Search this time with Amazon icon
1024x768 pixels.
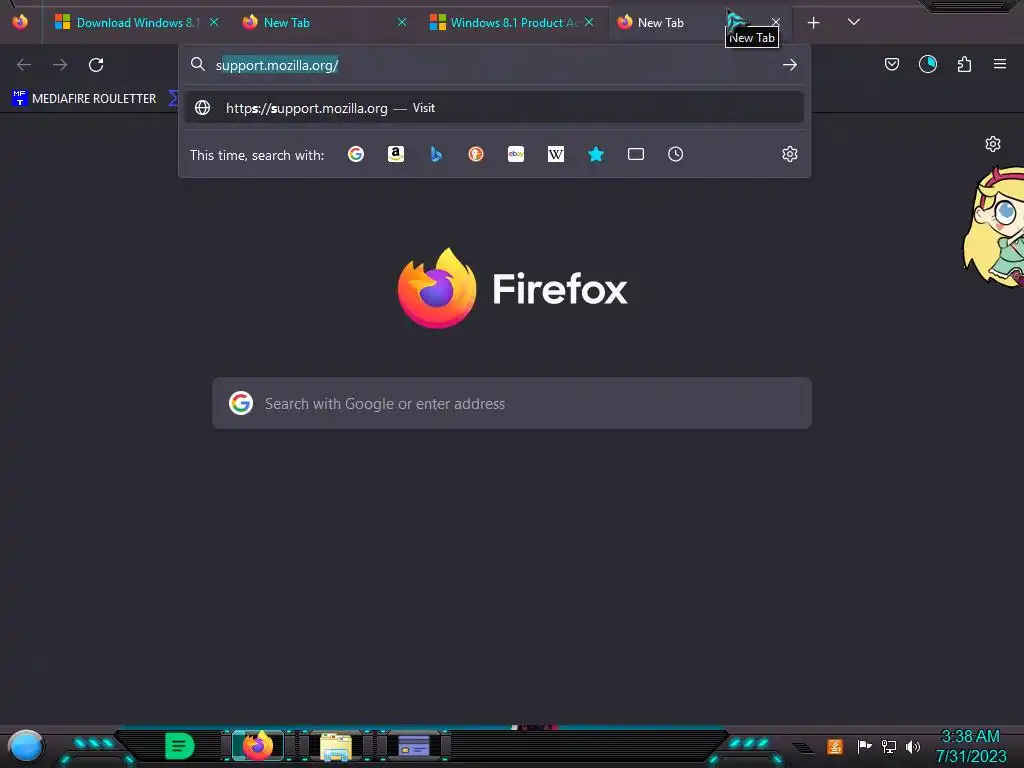(x=396, y=154)
